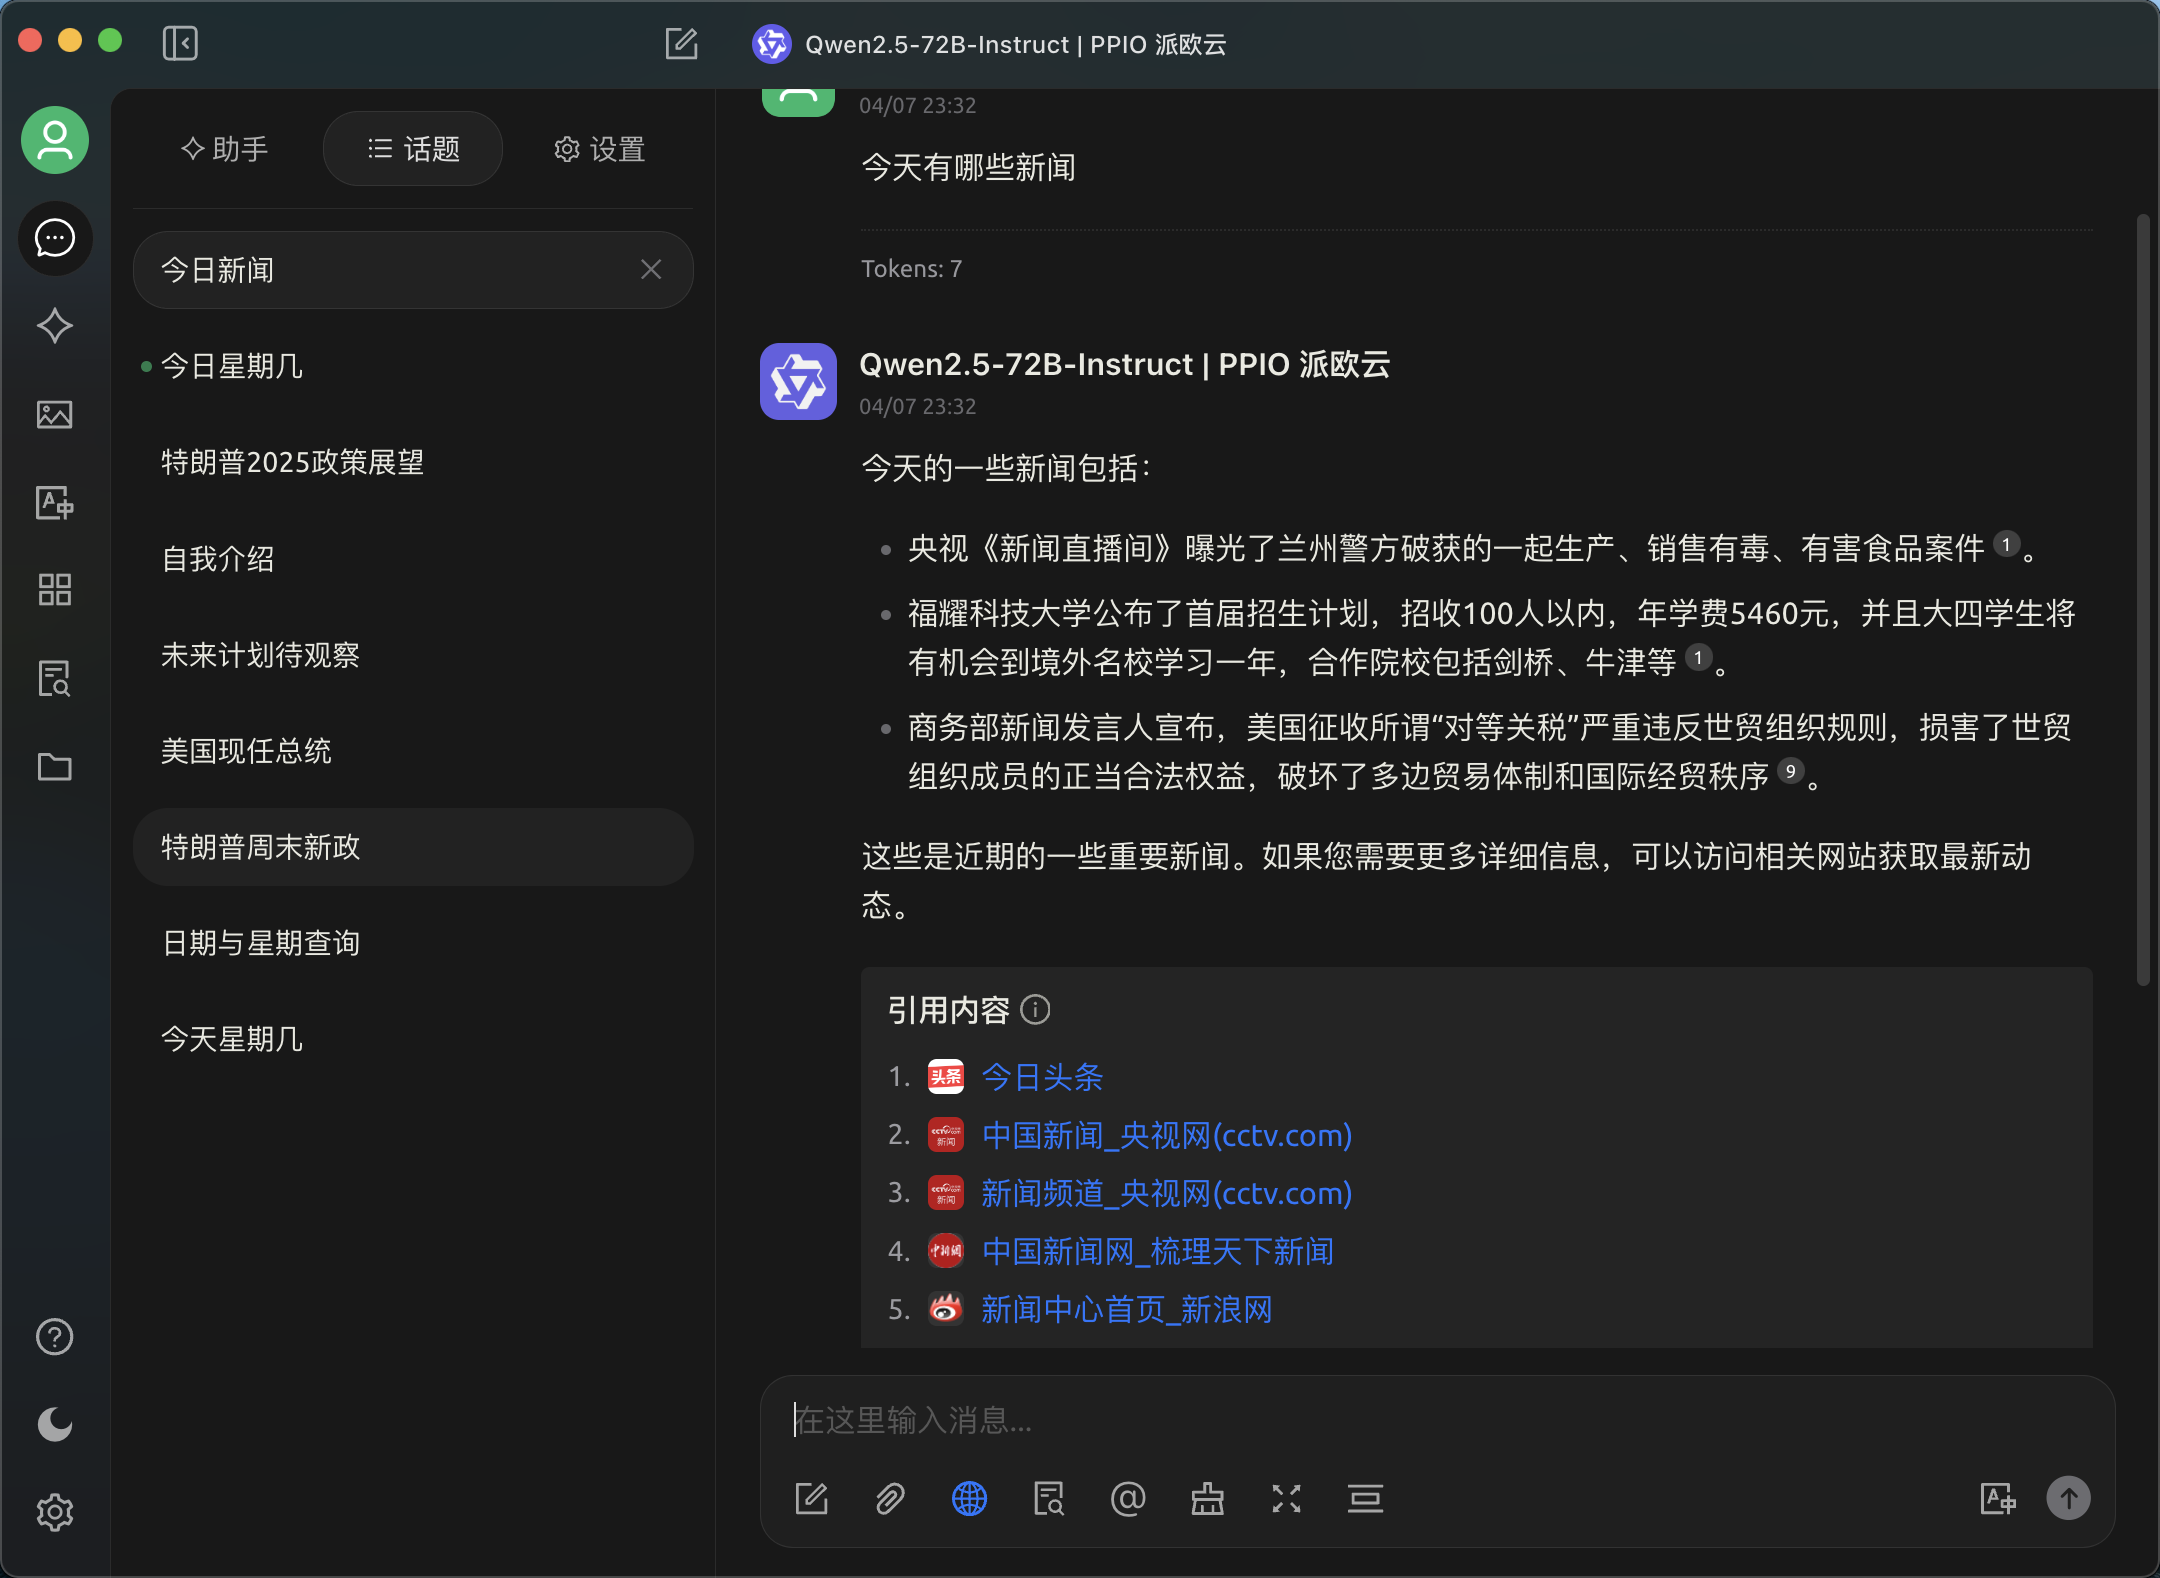The width and height of the screenshot is (2160, 1578).
Task: Open the topic 未来计划待观察
Action: pos(413,655)
